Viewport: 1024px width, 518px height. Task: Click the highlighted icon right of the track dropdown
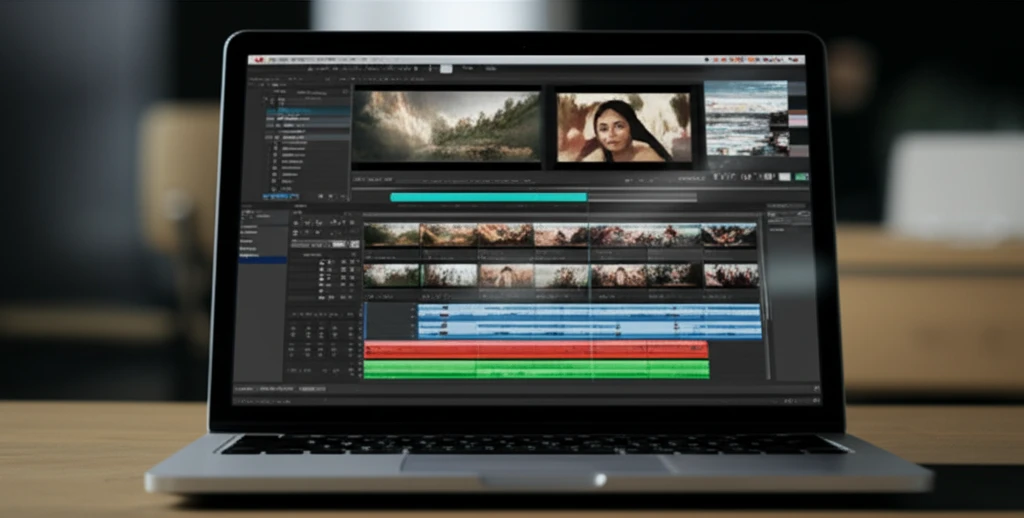tap(353, 244)
